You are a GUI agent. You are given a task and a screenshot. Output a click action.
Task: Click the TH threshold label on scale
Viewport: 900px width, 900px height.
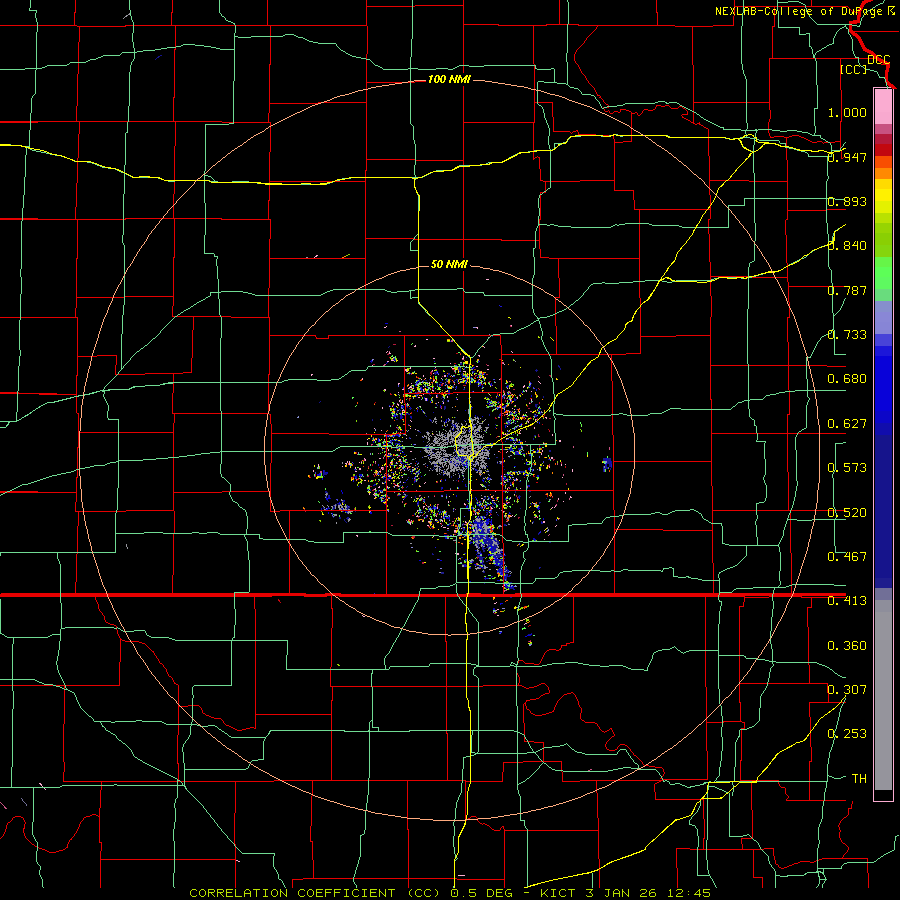point(859,779)
